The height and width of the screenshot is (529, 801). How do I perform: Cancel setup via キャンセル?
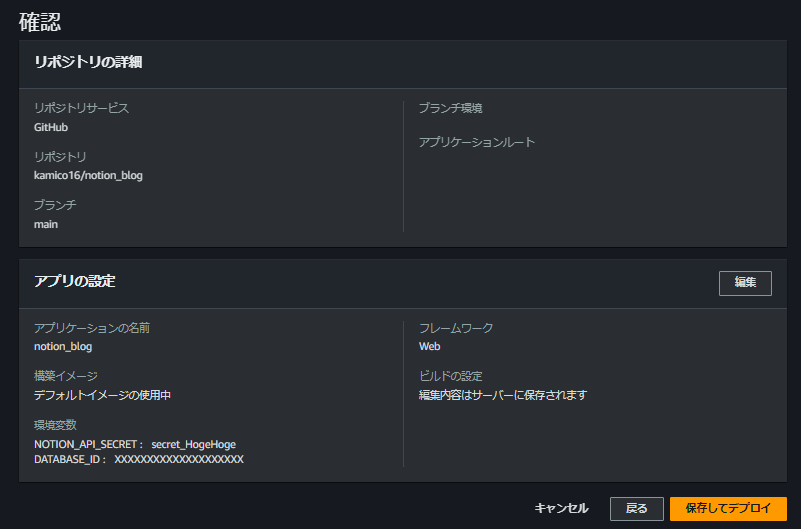(x=561, y=509)
